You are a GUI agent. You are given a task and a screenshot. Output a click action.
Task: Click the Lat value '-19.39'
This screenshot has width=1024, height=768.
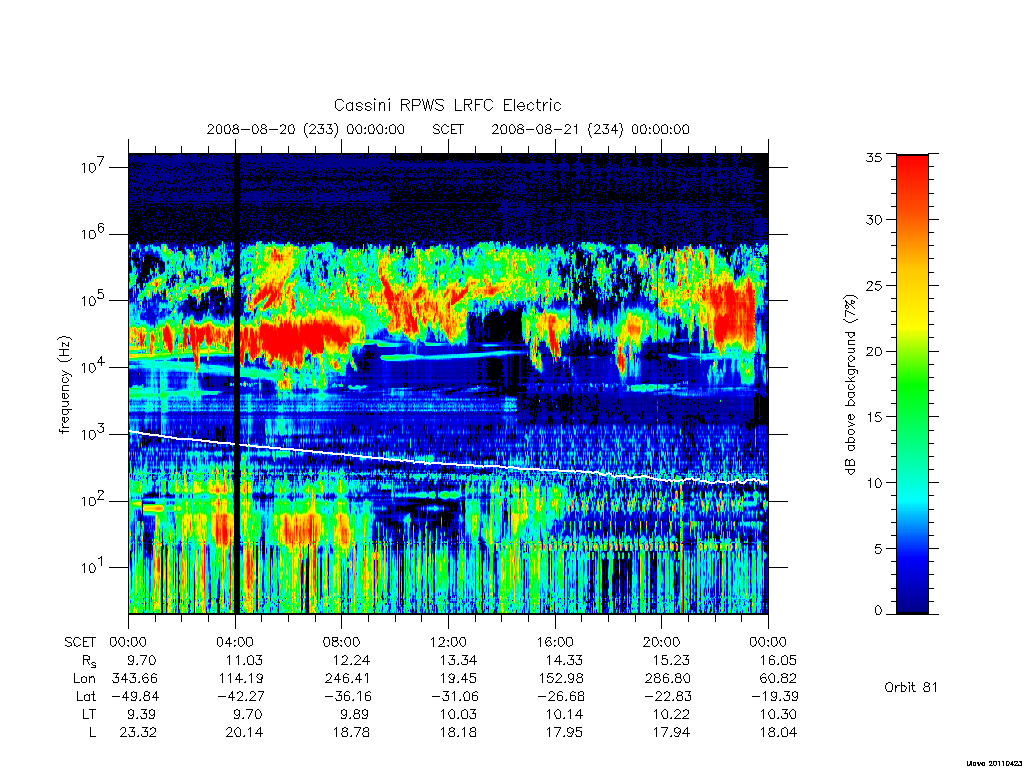(x=775, y=697)
